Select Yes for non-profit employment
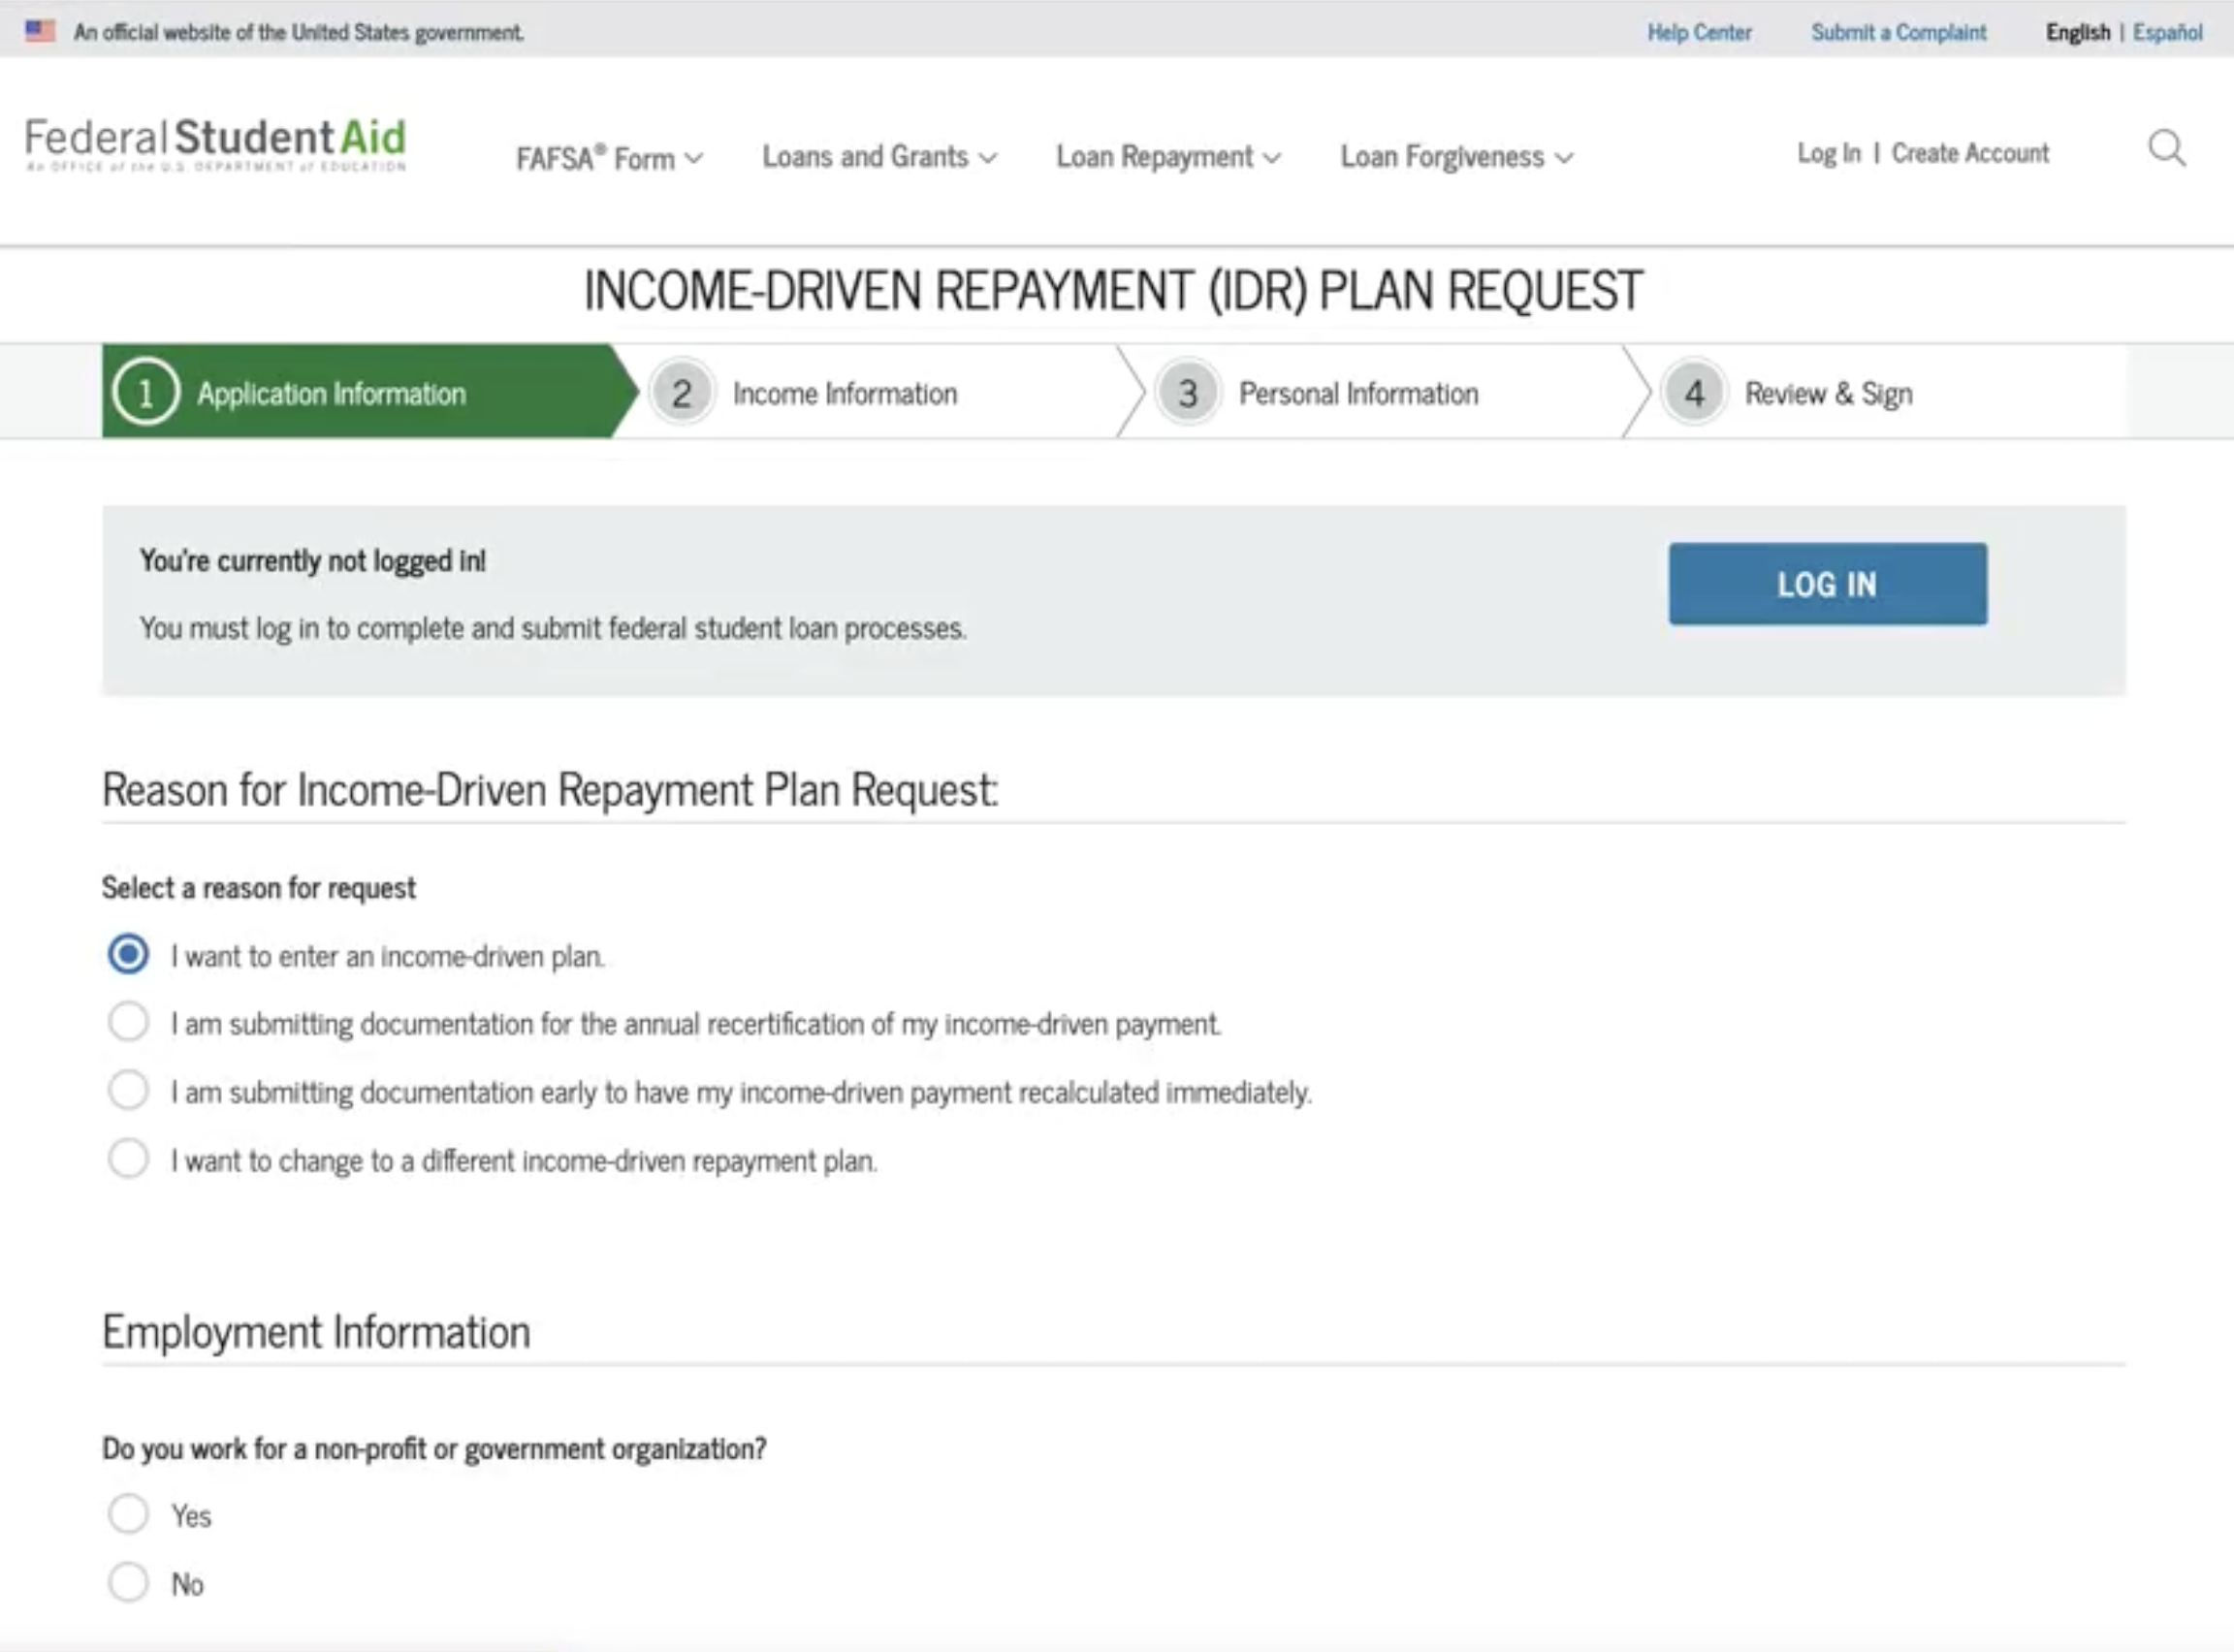The height and width of the screenshot is (1652, 2234). tap(128, 1514)
